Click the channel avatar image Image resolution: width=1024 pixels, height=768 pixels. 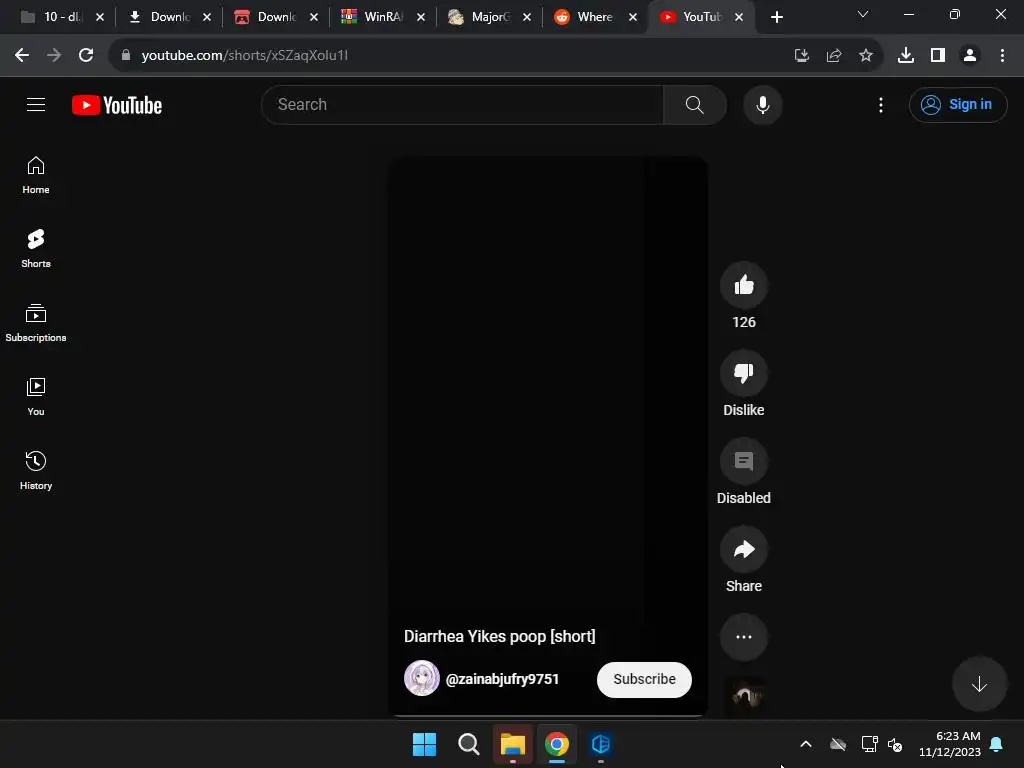coord(422,679)
